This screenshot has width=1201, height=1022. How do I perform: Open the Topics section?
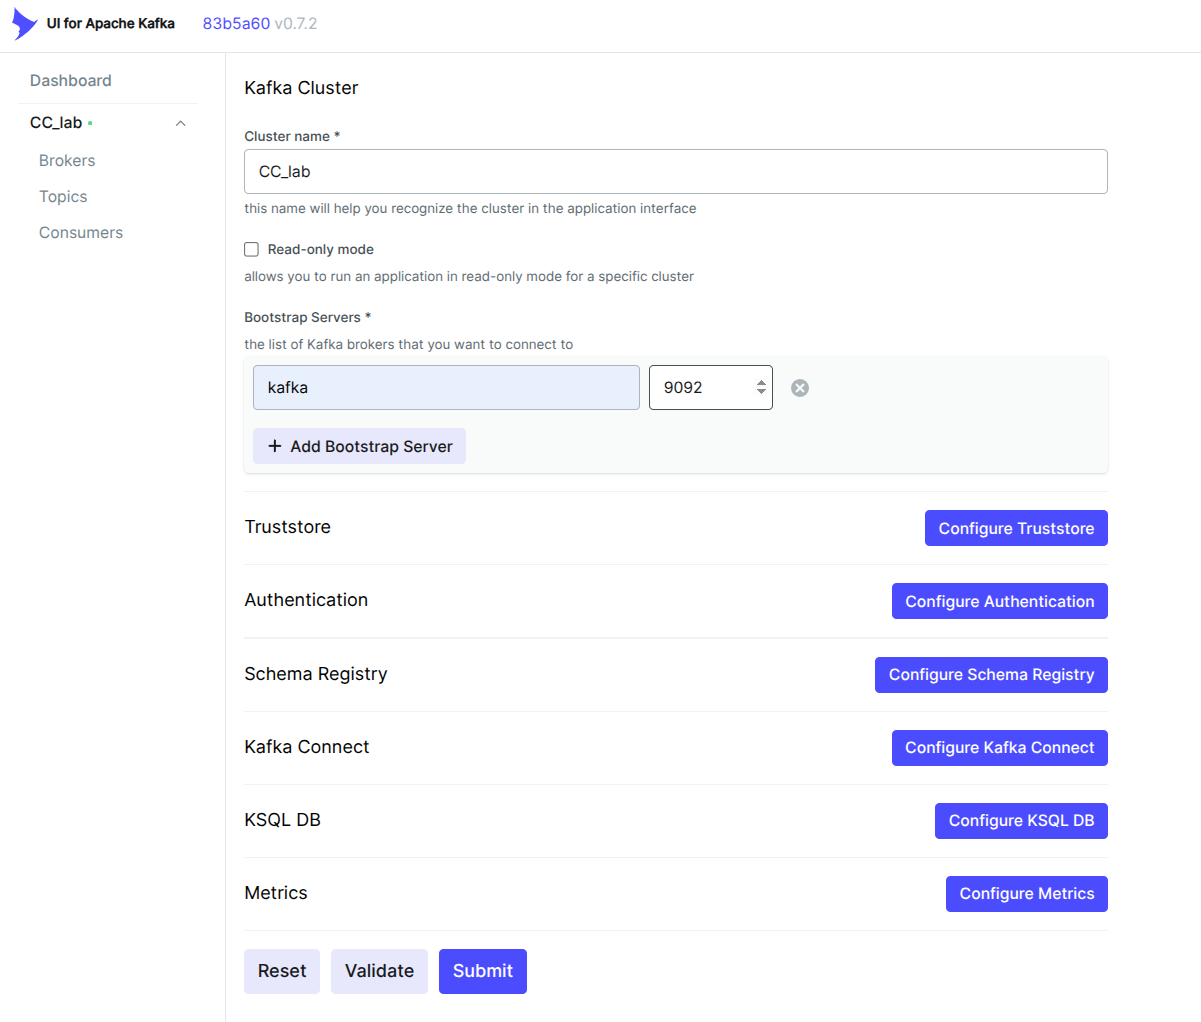[63, 196]
